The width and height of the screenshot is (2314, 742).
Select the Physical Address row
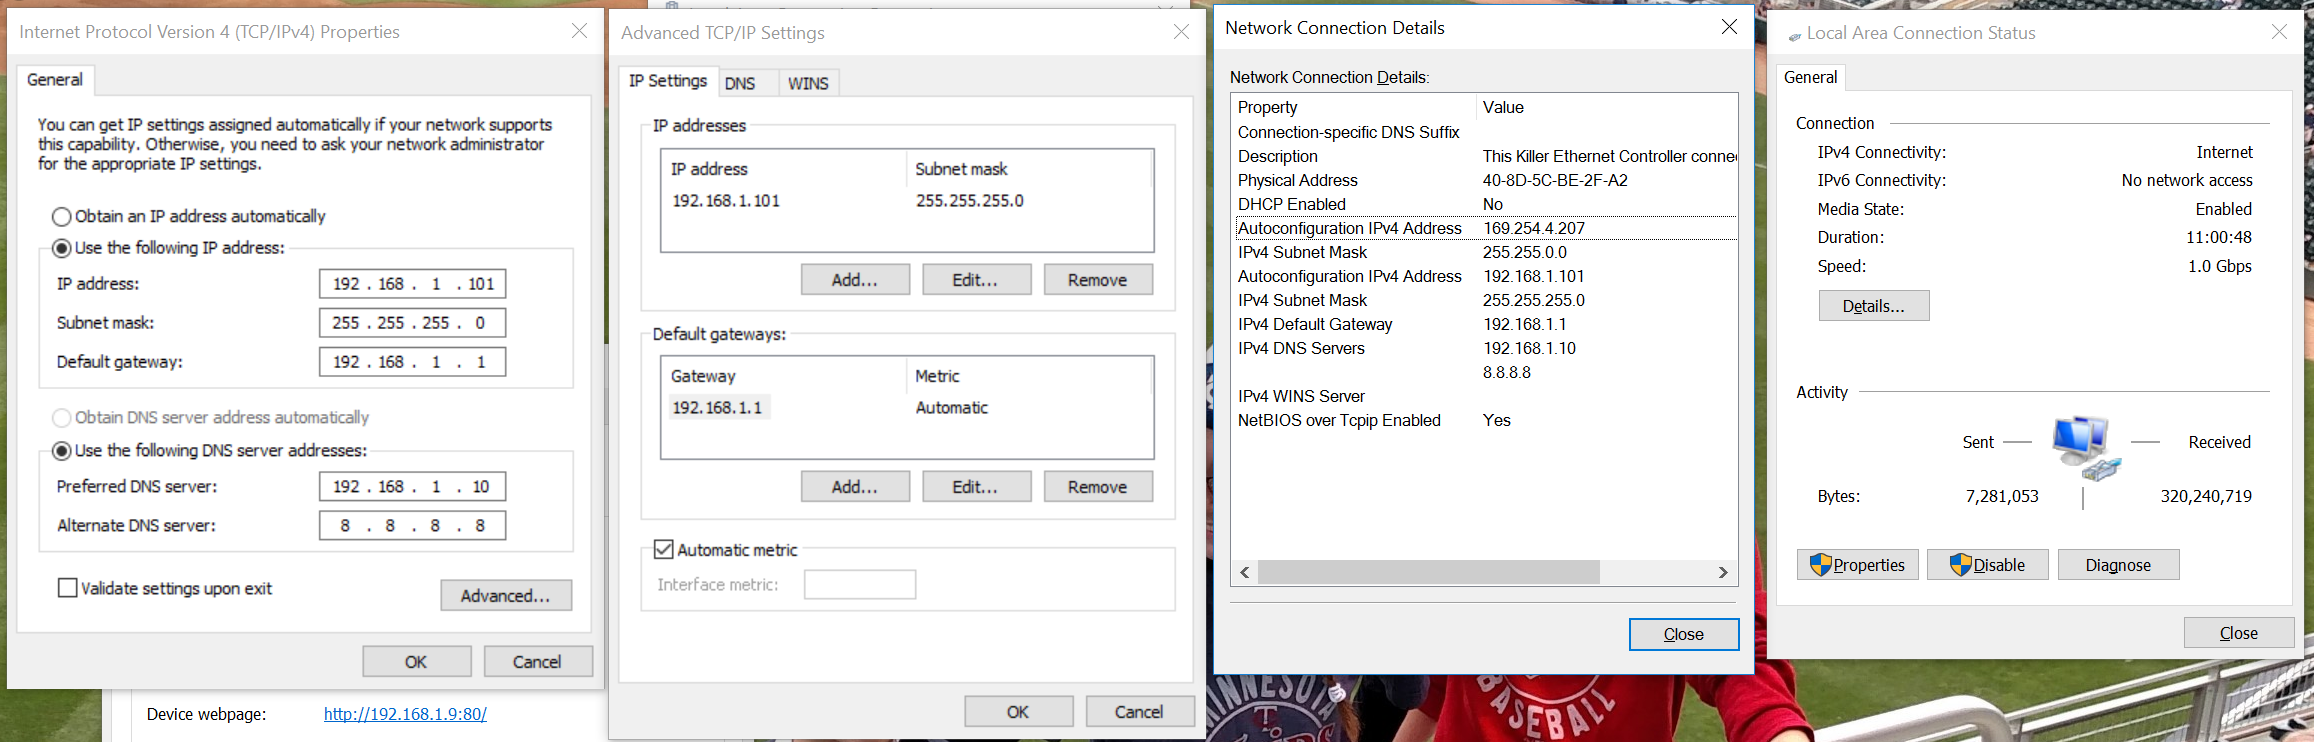(x=1484, y=181)
